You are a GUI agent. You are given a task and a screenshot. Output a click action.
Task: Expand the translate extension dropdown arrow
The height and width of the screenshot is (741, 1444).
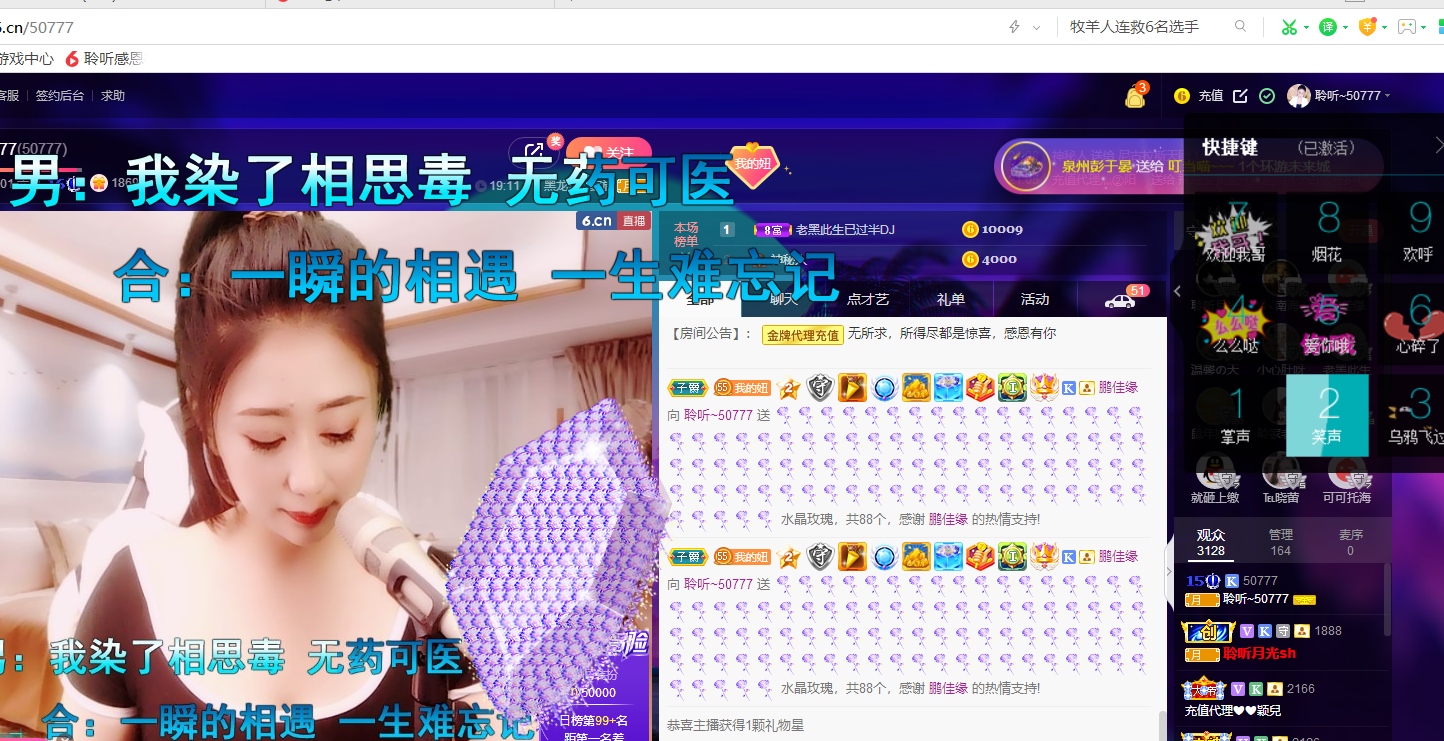coord(1345,28)
